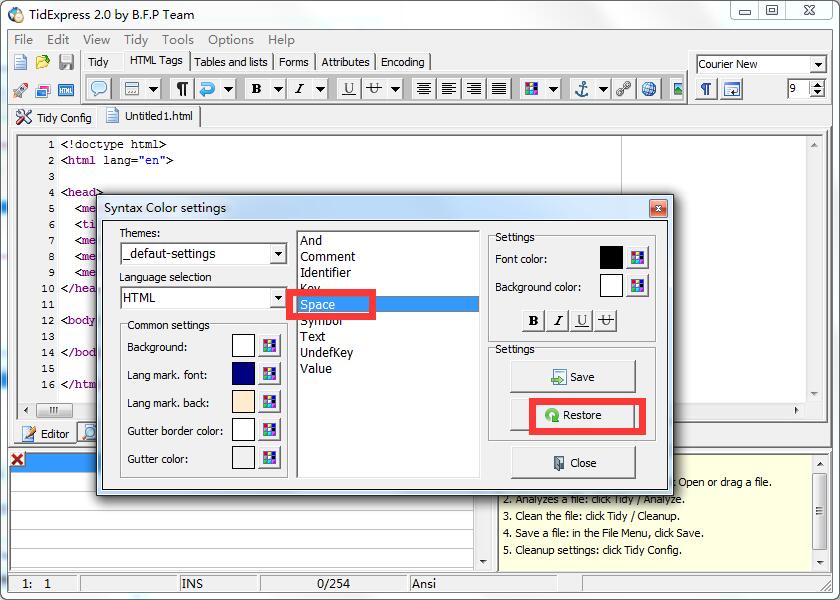Image resolution: width=840 pixels, height=600 pixels.
Task: Expand the dropdown next to the line break icon
Action: [228, 88]
